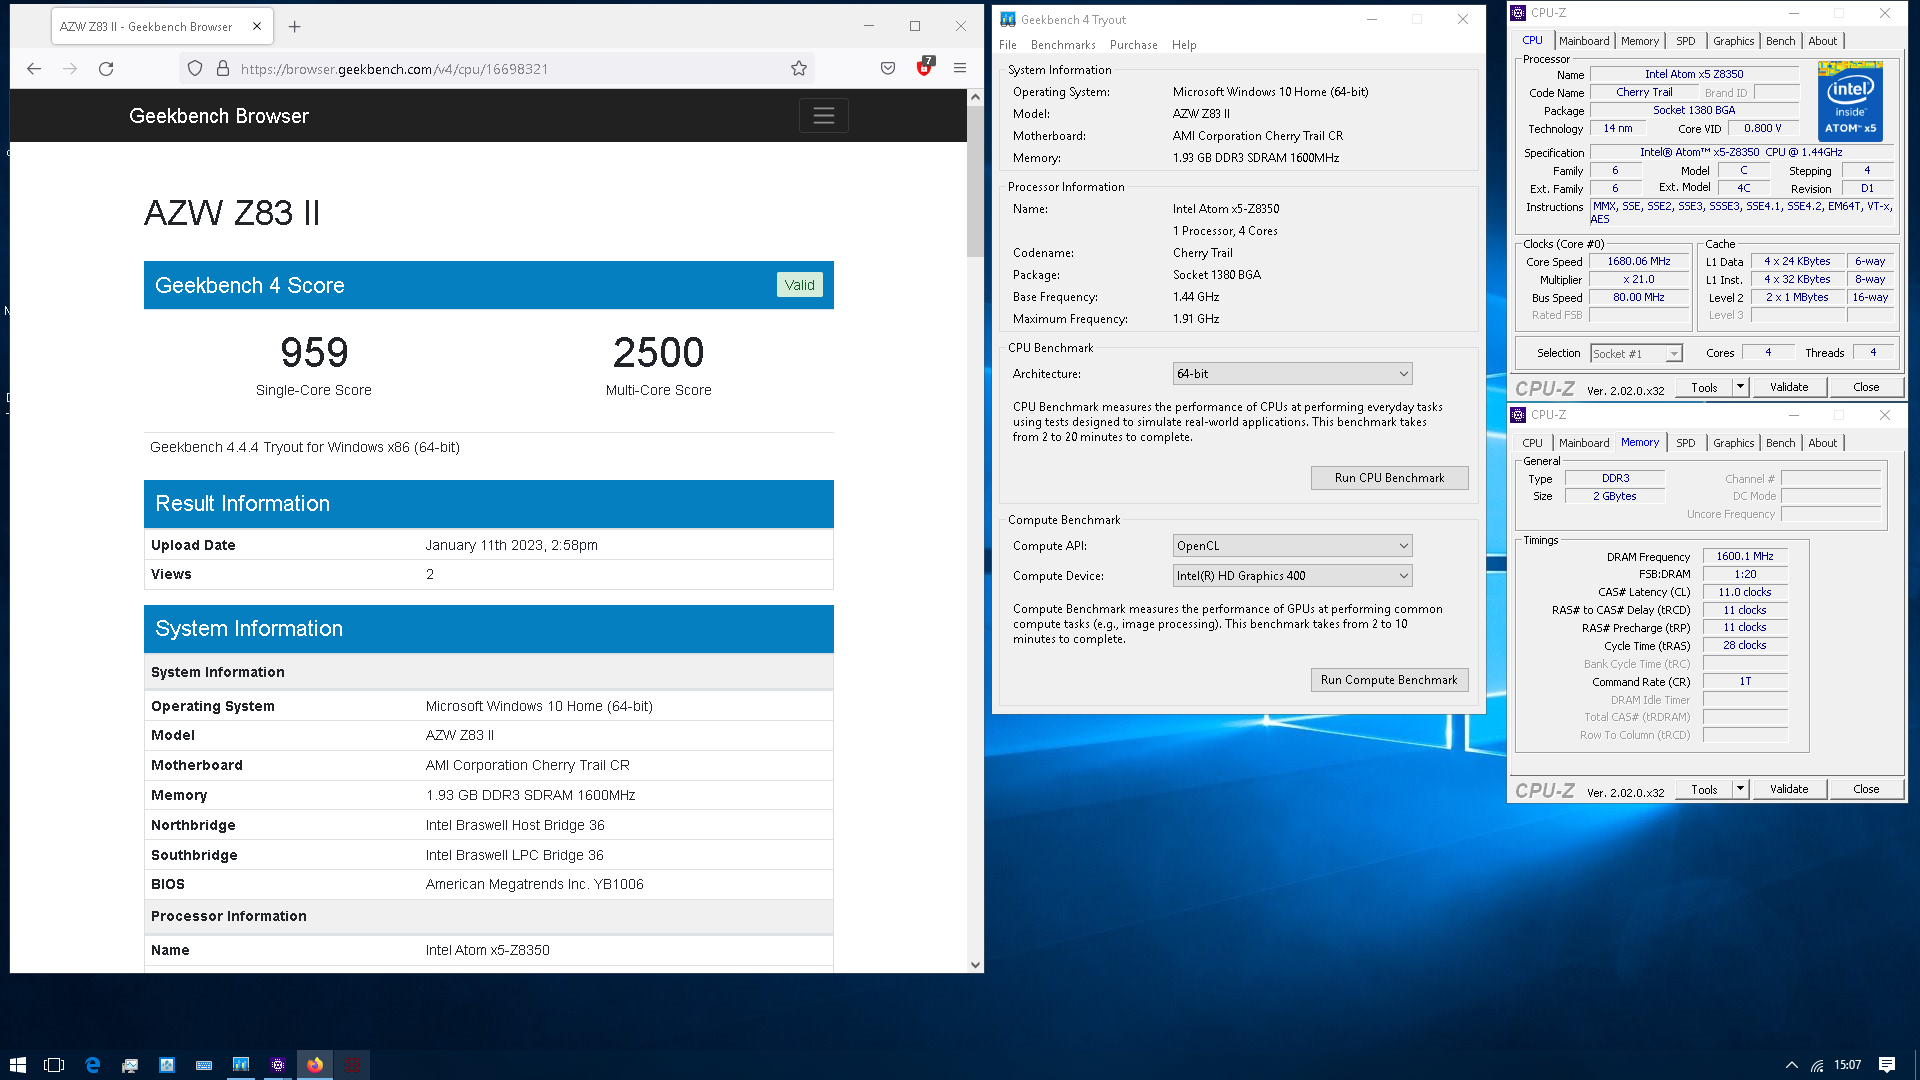The image size is (1920, 1080).
Task: Click Run Compute Benchmark
Action: click(x=1389, y=680)
